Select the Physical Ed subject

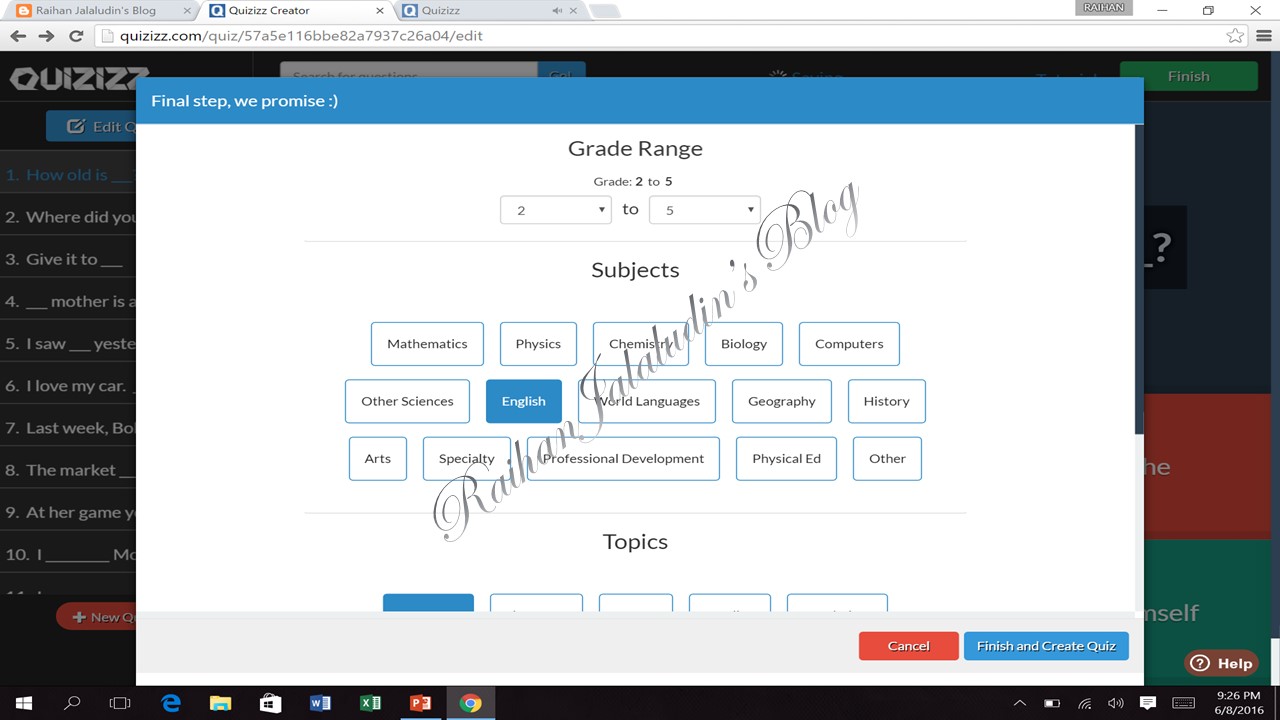[x=786, y=458]
